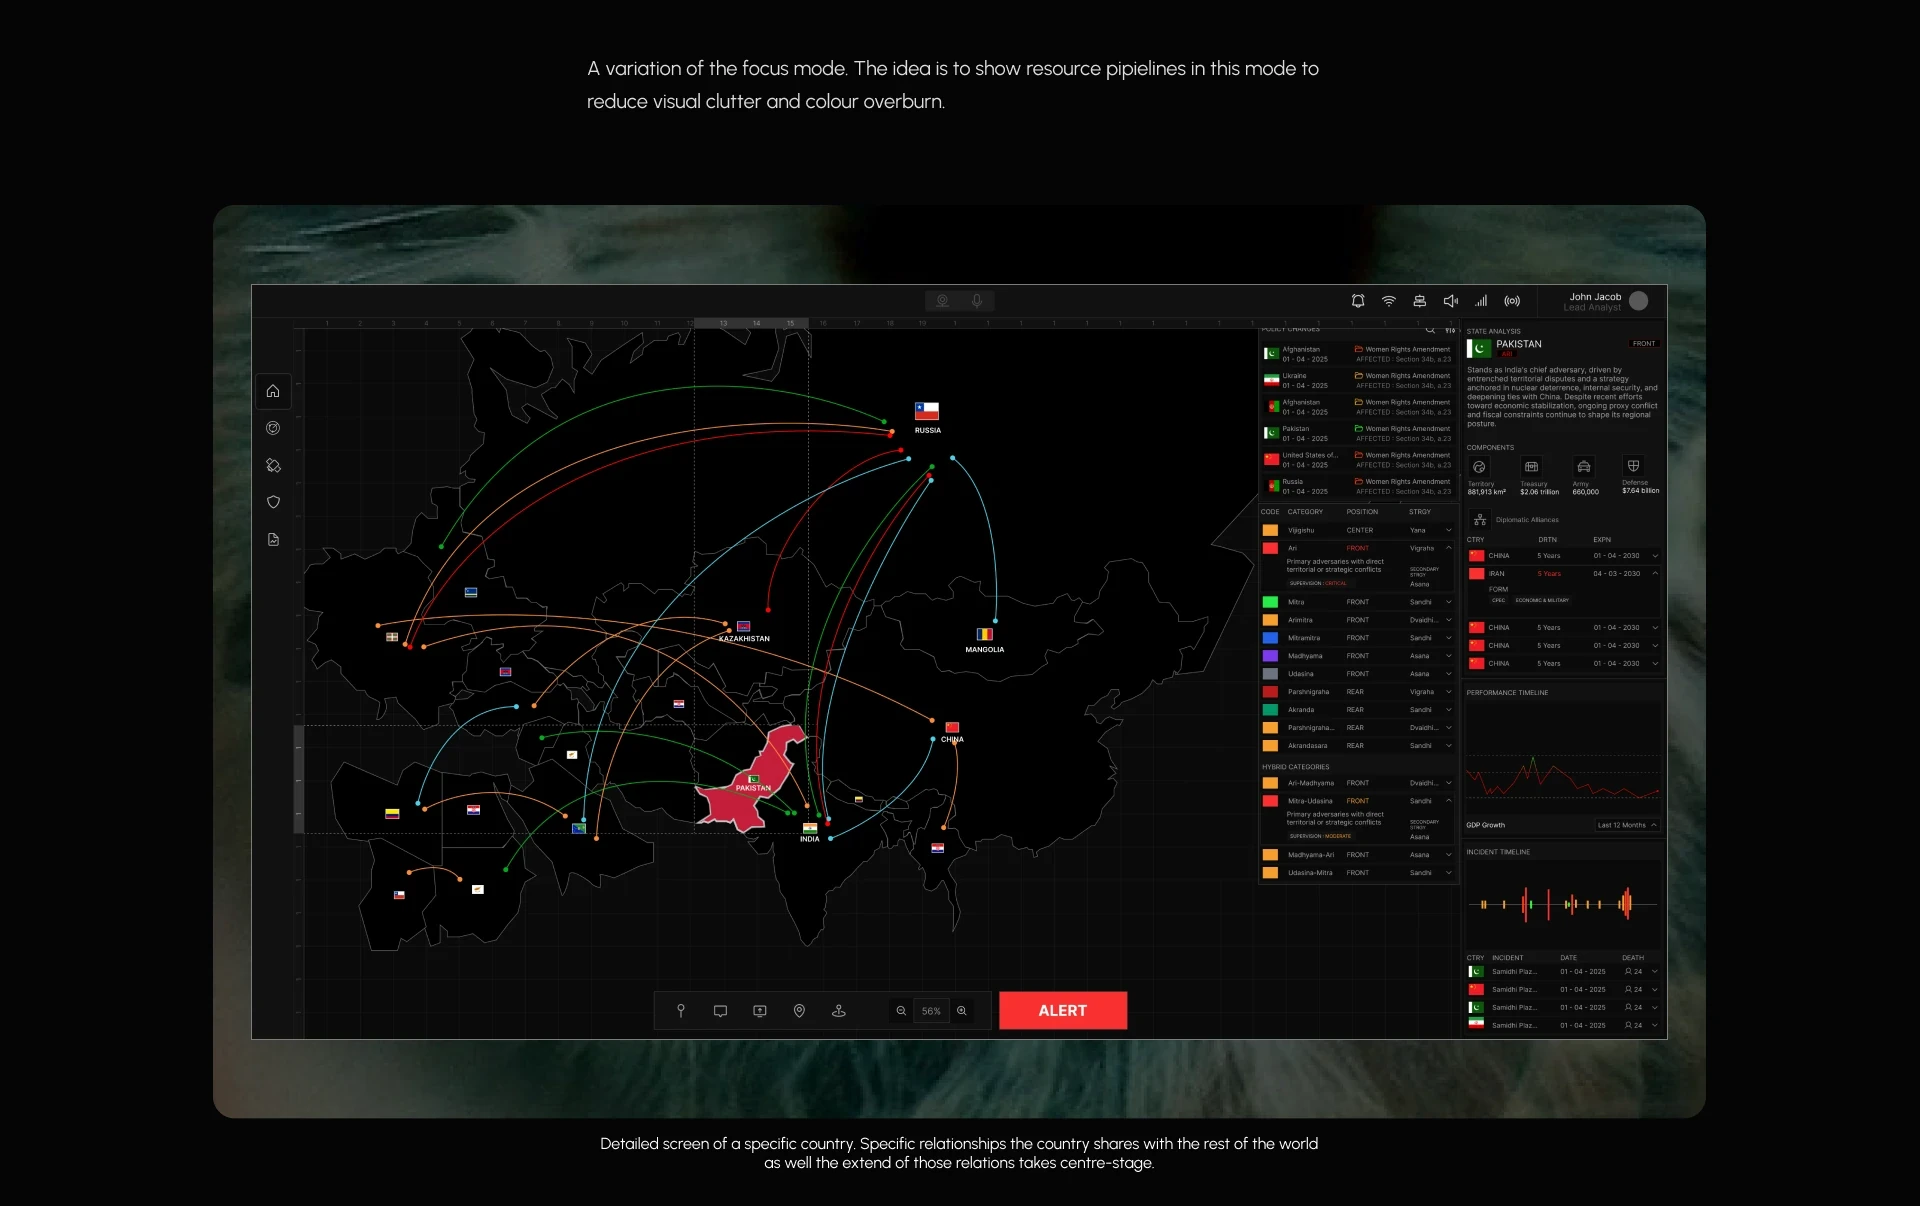The height and width of the screenshot is (1206, 1920).
Task: Toggle the microphone in top bar
Action: [977, 301]
